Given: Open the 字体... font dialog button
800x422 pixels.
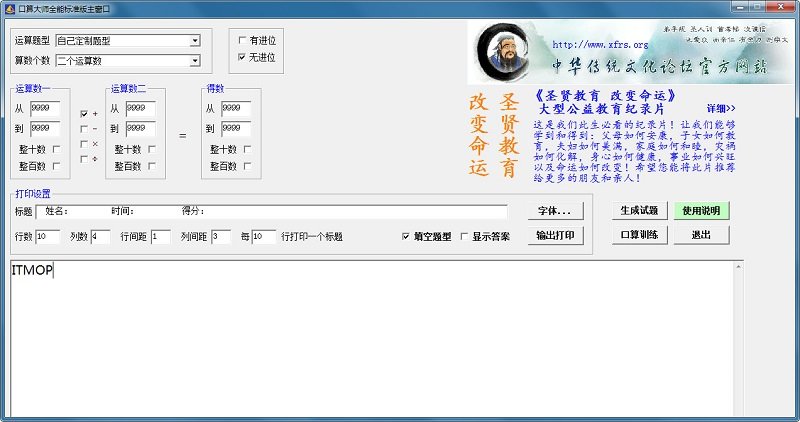Looking at the screenshot, I should 555,211.
